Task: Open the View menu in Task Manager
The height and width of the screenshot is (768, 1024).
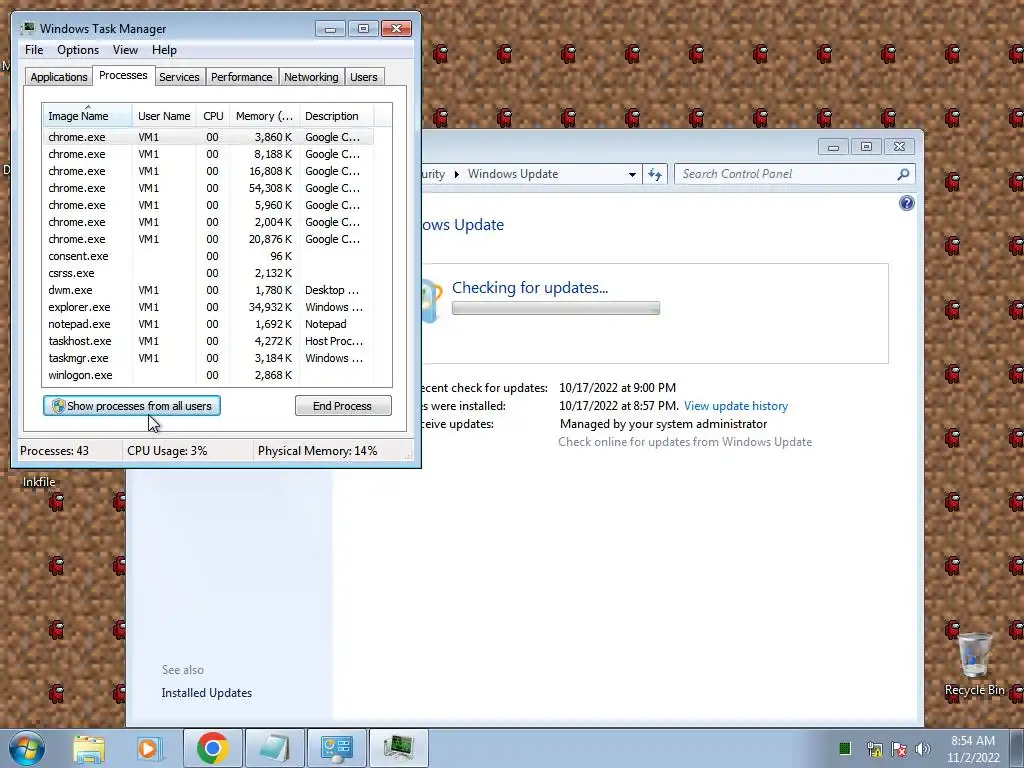Action: [125, 50]
